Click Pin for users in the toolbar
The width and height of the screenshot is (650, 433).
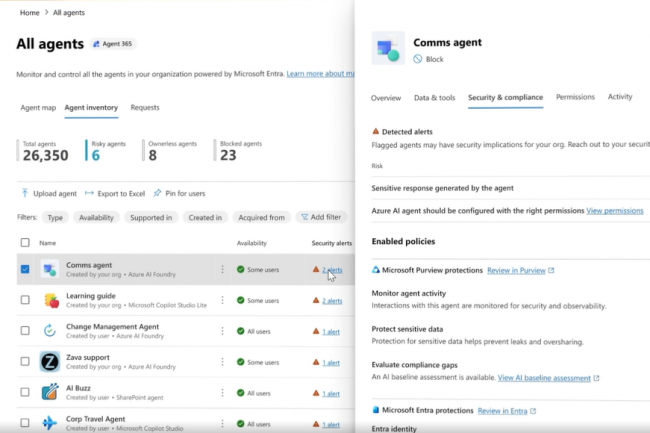[182, 193]
